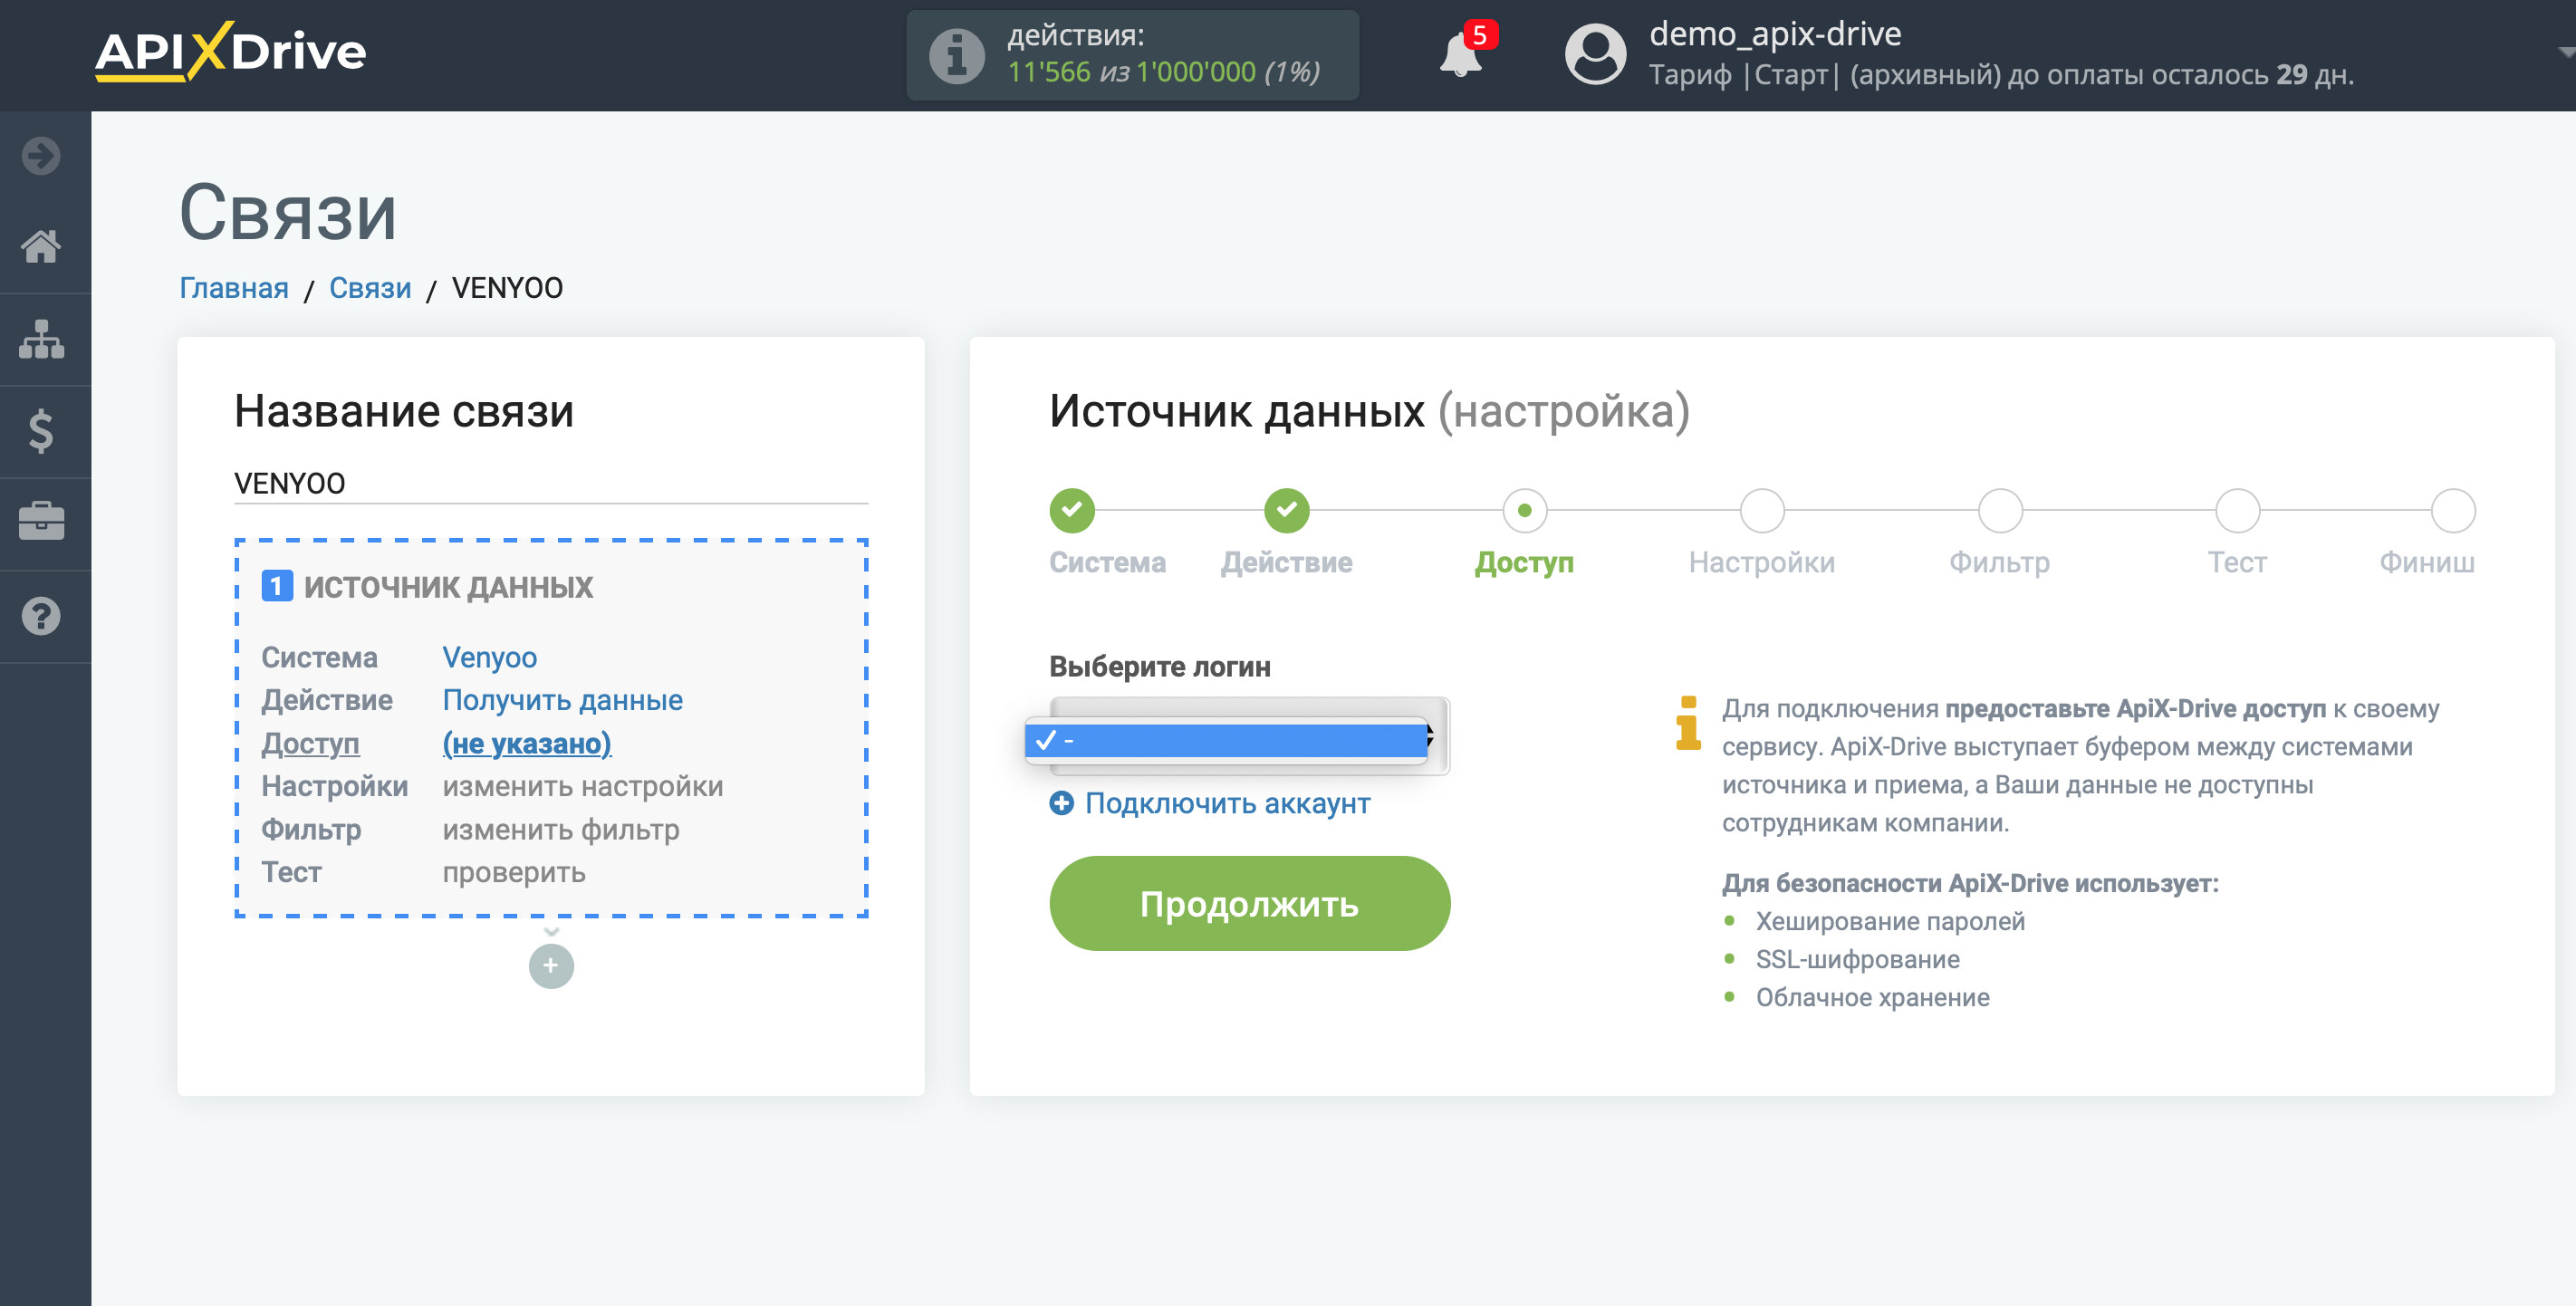Expand sidebar with the arrow icon
The image size is (2576, 1306).
point(41,156)
